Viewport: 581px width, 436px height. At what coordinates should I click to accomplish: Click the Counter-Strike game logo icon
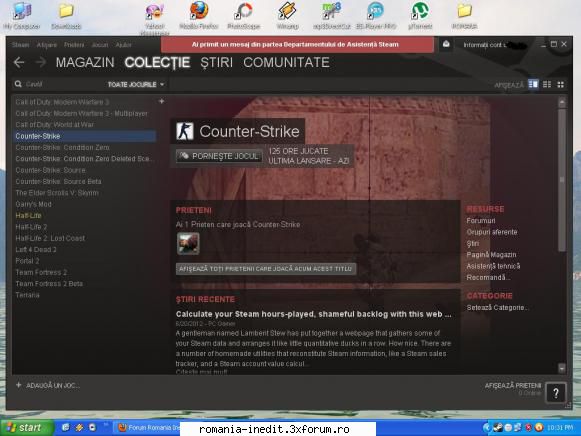[x=185, y=131]
